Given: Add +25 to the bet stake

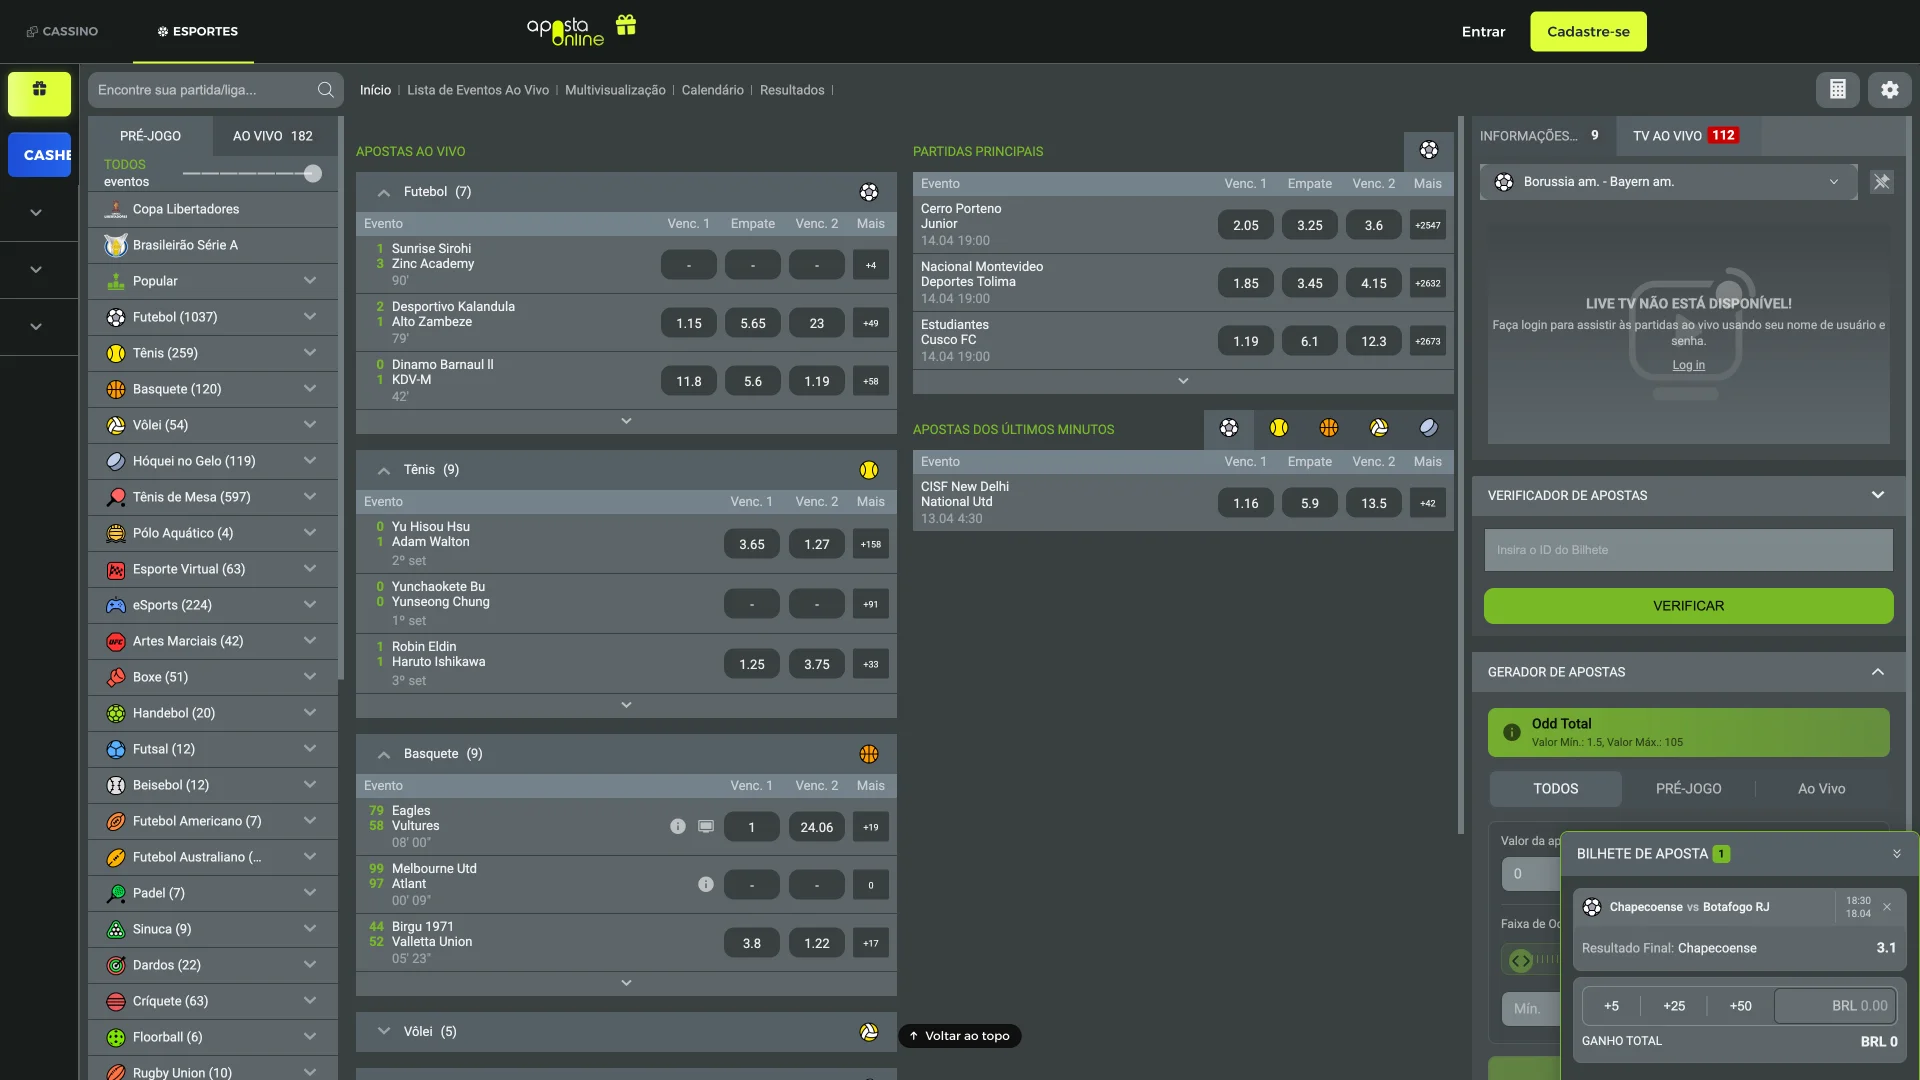Looking at the screenshot, I should click(1674, 1006).
